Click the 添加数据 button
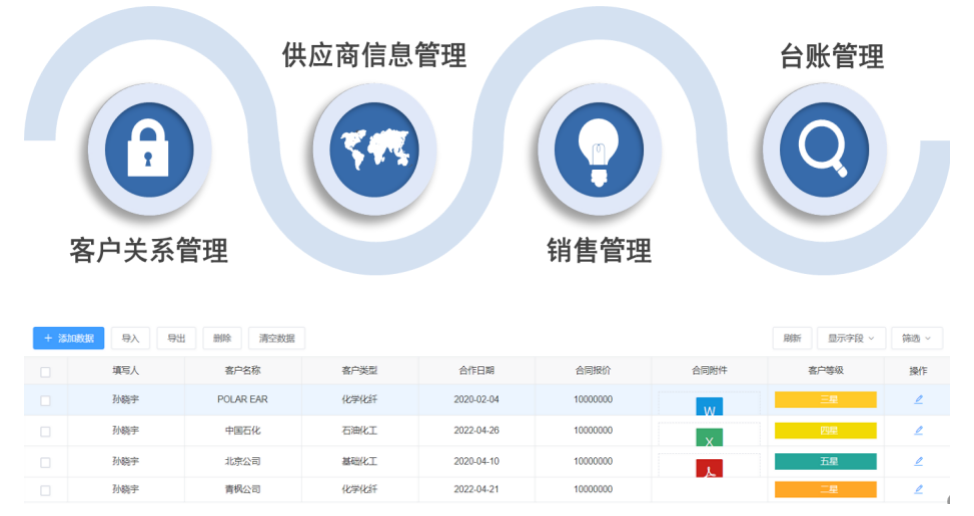Image resolution: width=974 pixels, height=516 pixels. point(69,338)
